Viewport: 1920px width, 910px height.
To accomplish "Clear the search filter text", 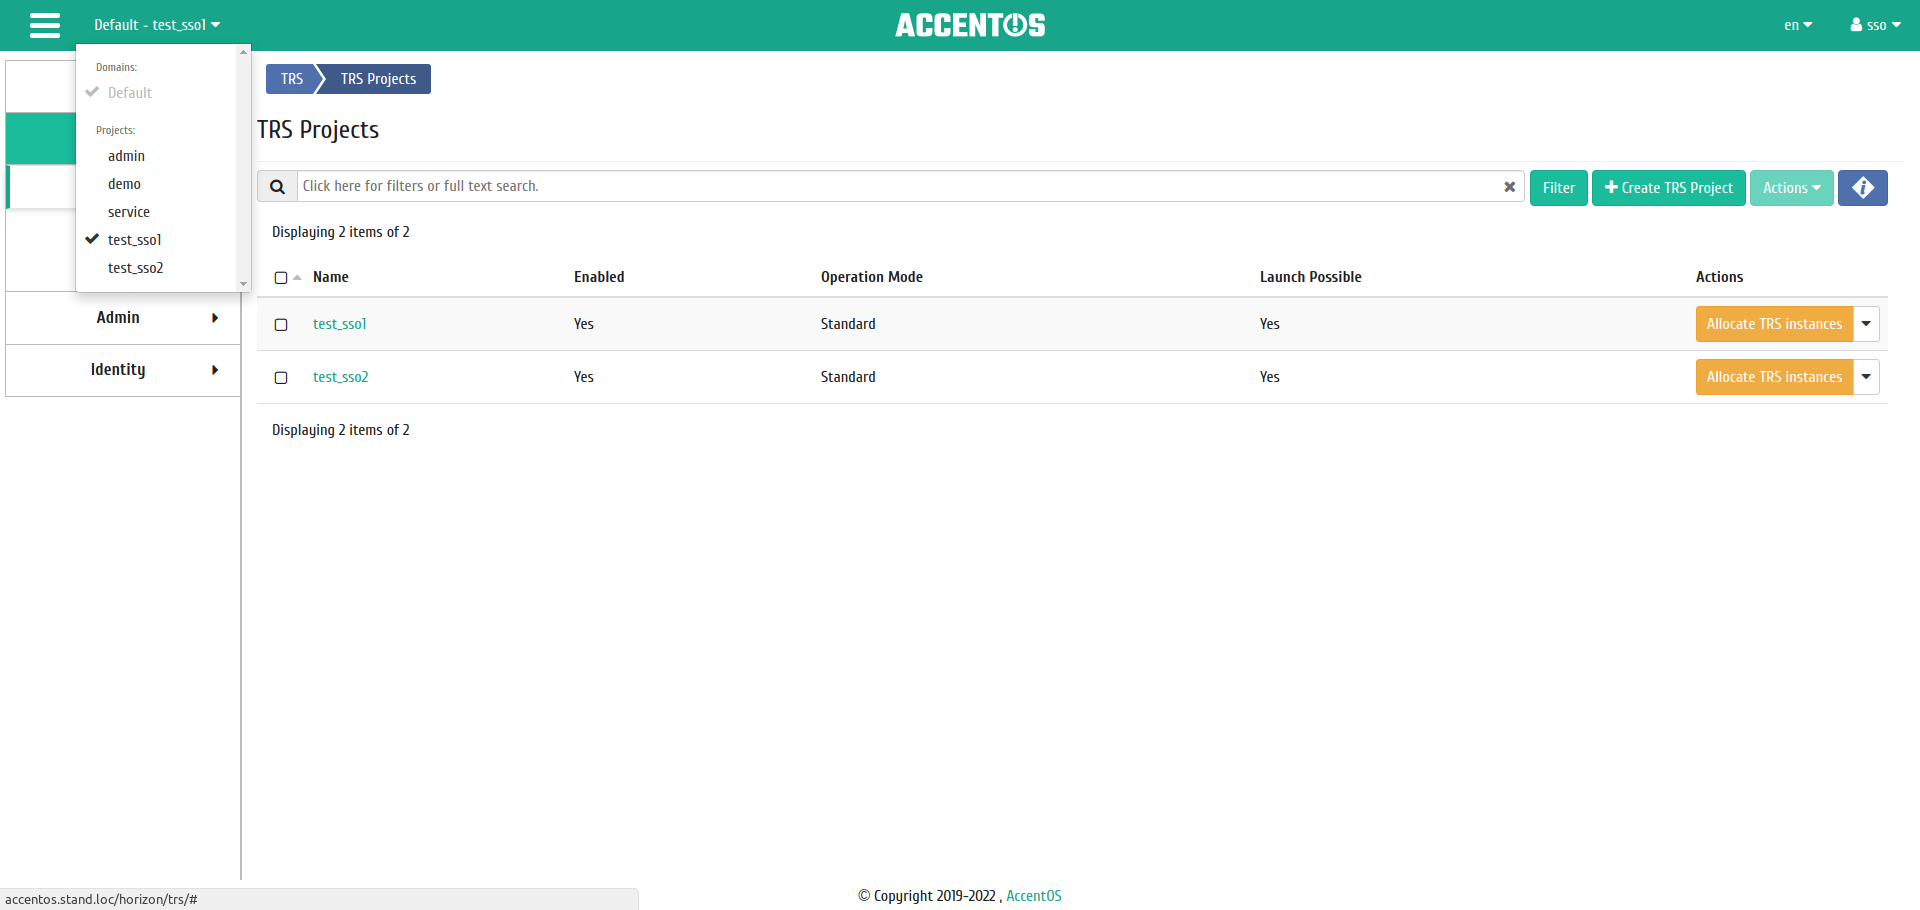I will click(1510, 187).
